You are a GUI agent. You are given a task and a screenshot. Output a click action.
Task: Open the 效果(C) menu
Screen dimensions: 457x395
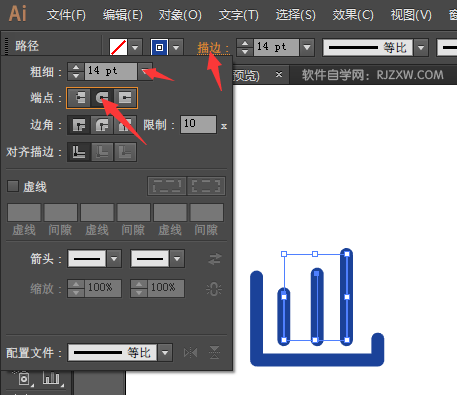[x=353, y=15]
